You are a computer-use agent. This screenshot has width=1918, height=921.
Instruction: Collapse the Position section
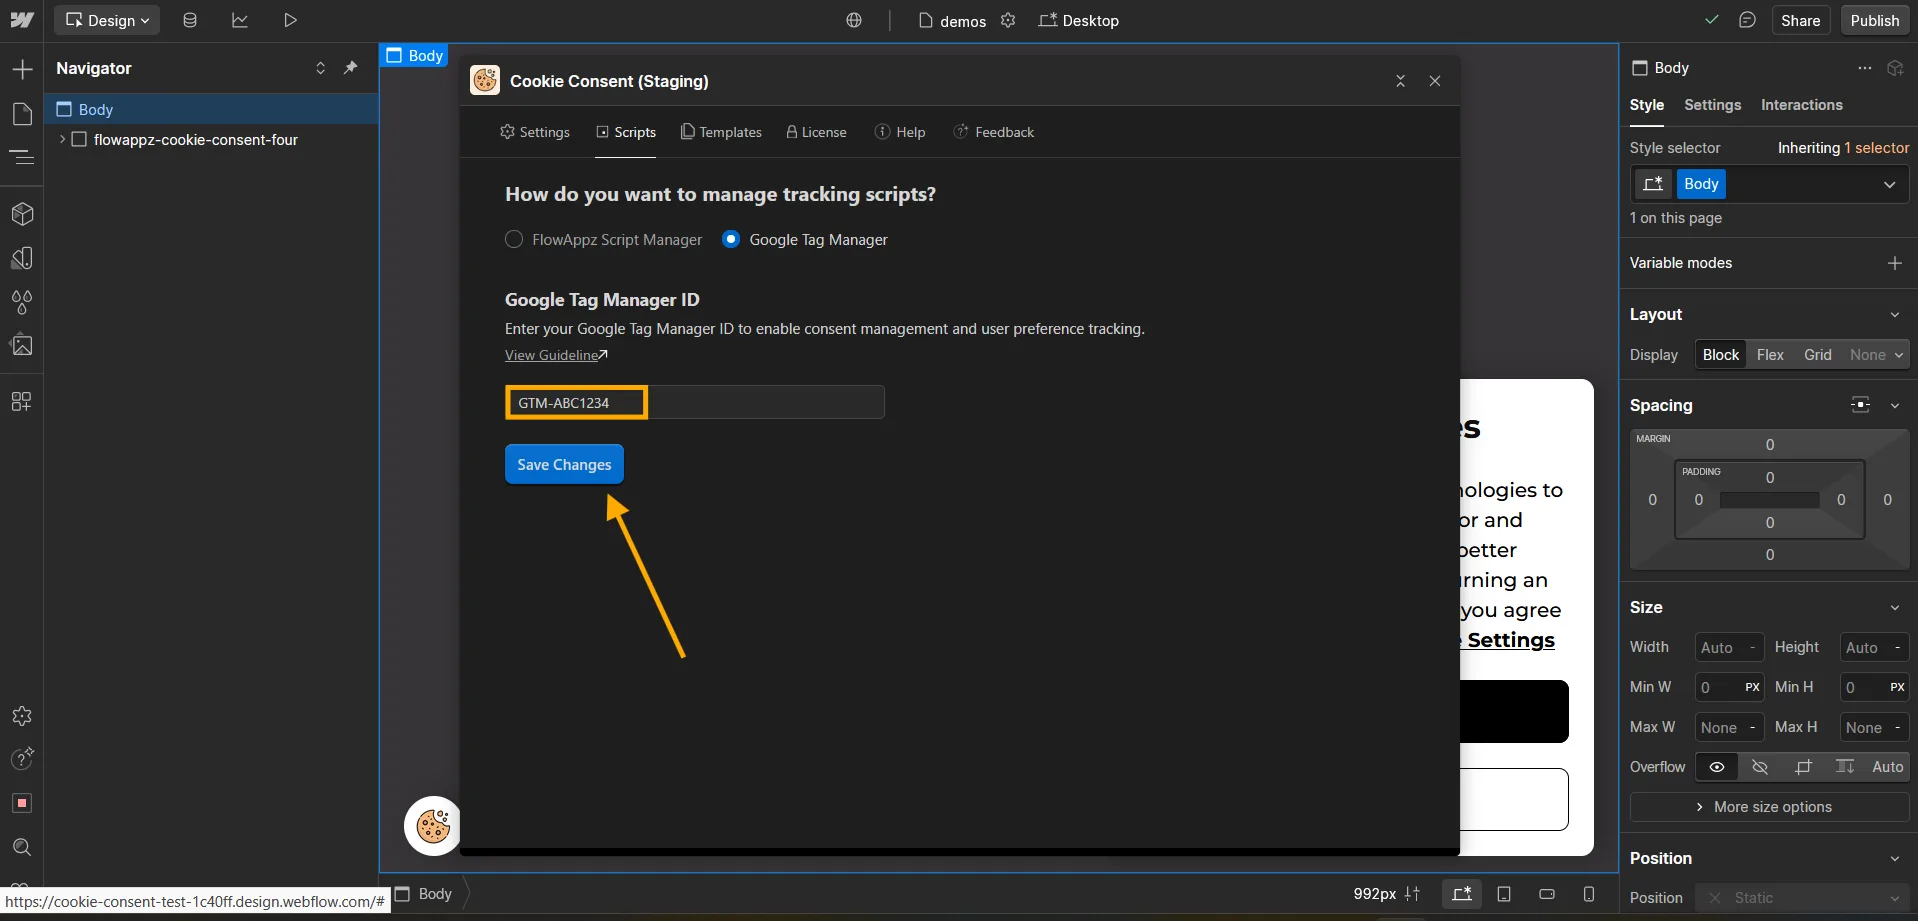click(1894, 858)
